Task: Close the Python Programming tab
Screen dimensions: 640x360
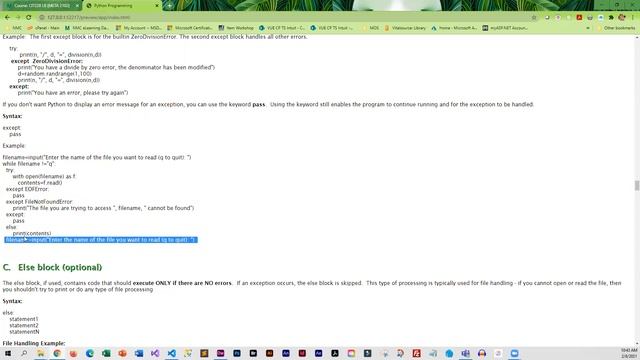Action: (x=157, y=6)
